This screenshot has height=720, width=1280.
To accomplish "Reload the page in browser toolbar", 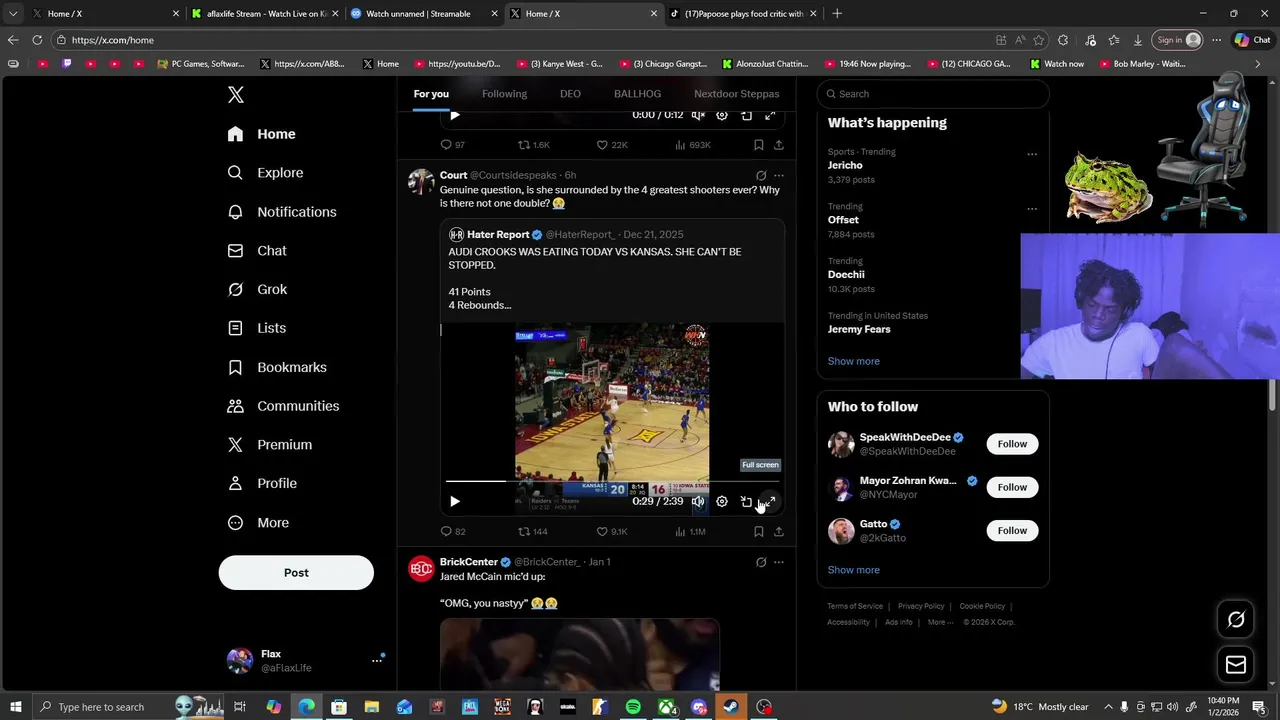I will (37, 40).
